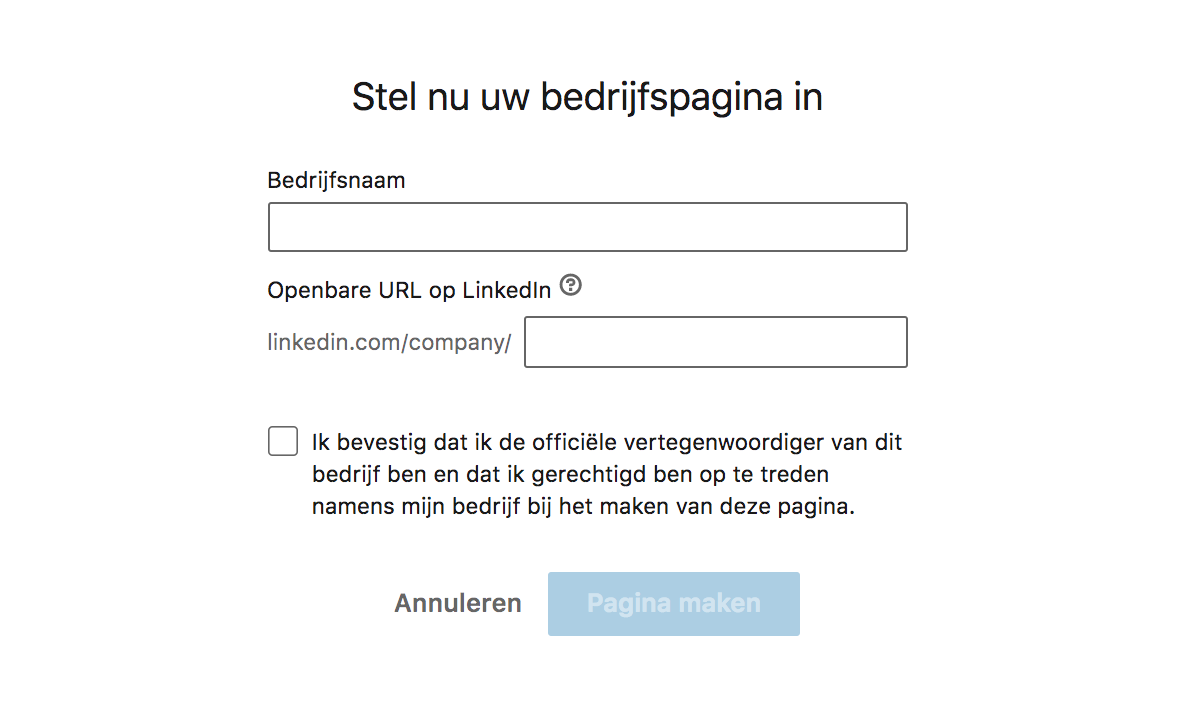Click the Bedrijfsnaam input field
The image size is (1178, 712).
coord(587,227)
